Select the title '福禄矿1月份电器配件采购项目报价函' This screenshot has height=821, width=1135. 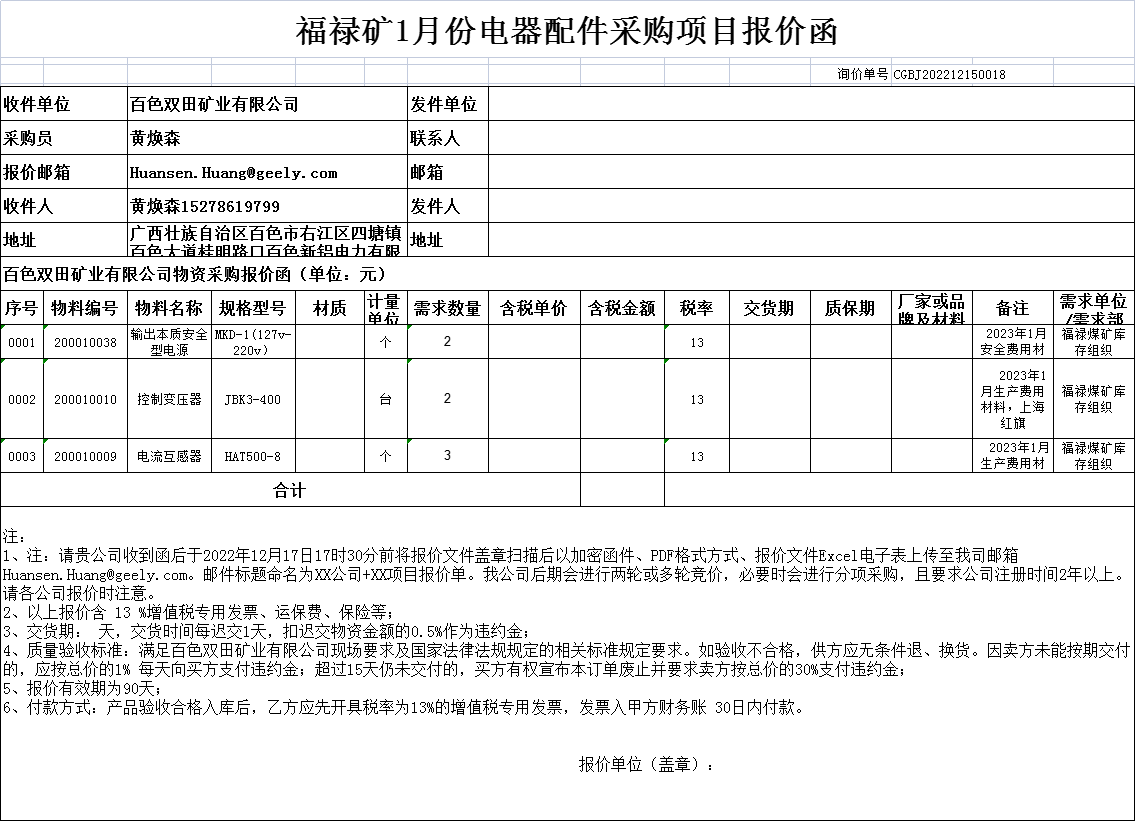567,31
